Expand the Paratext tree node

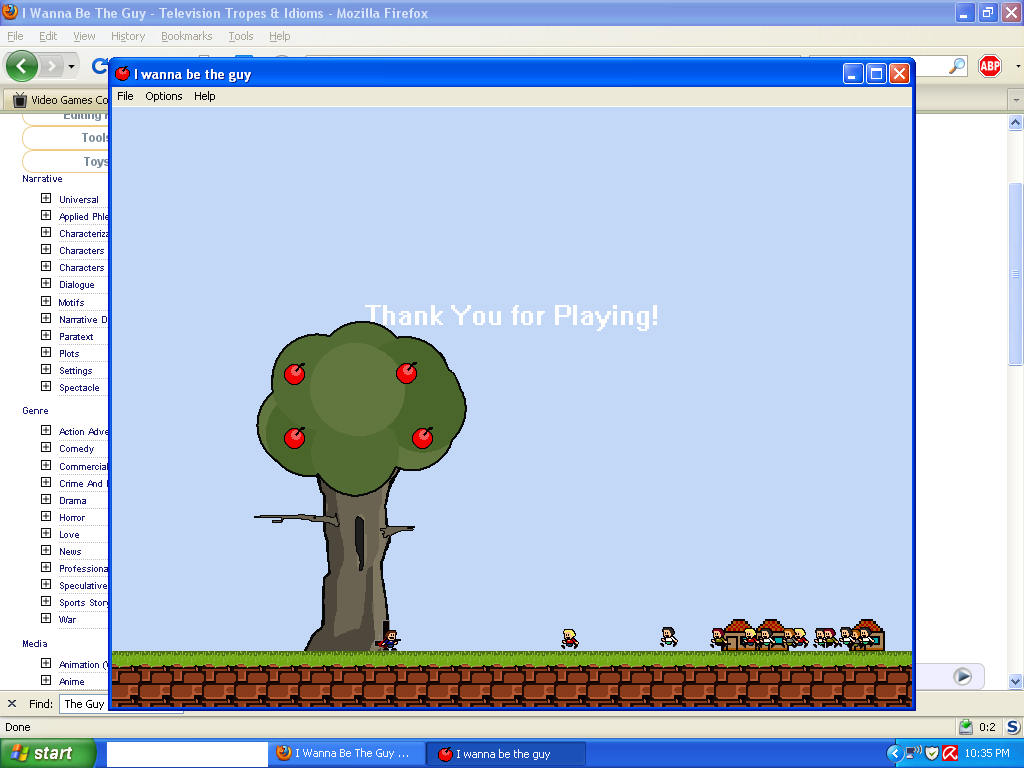point(46,335)
